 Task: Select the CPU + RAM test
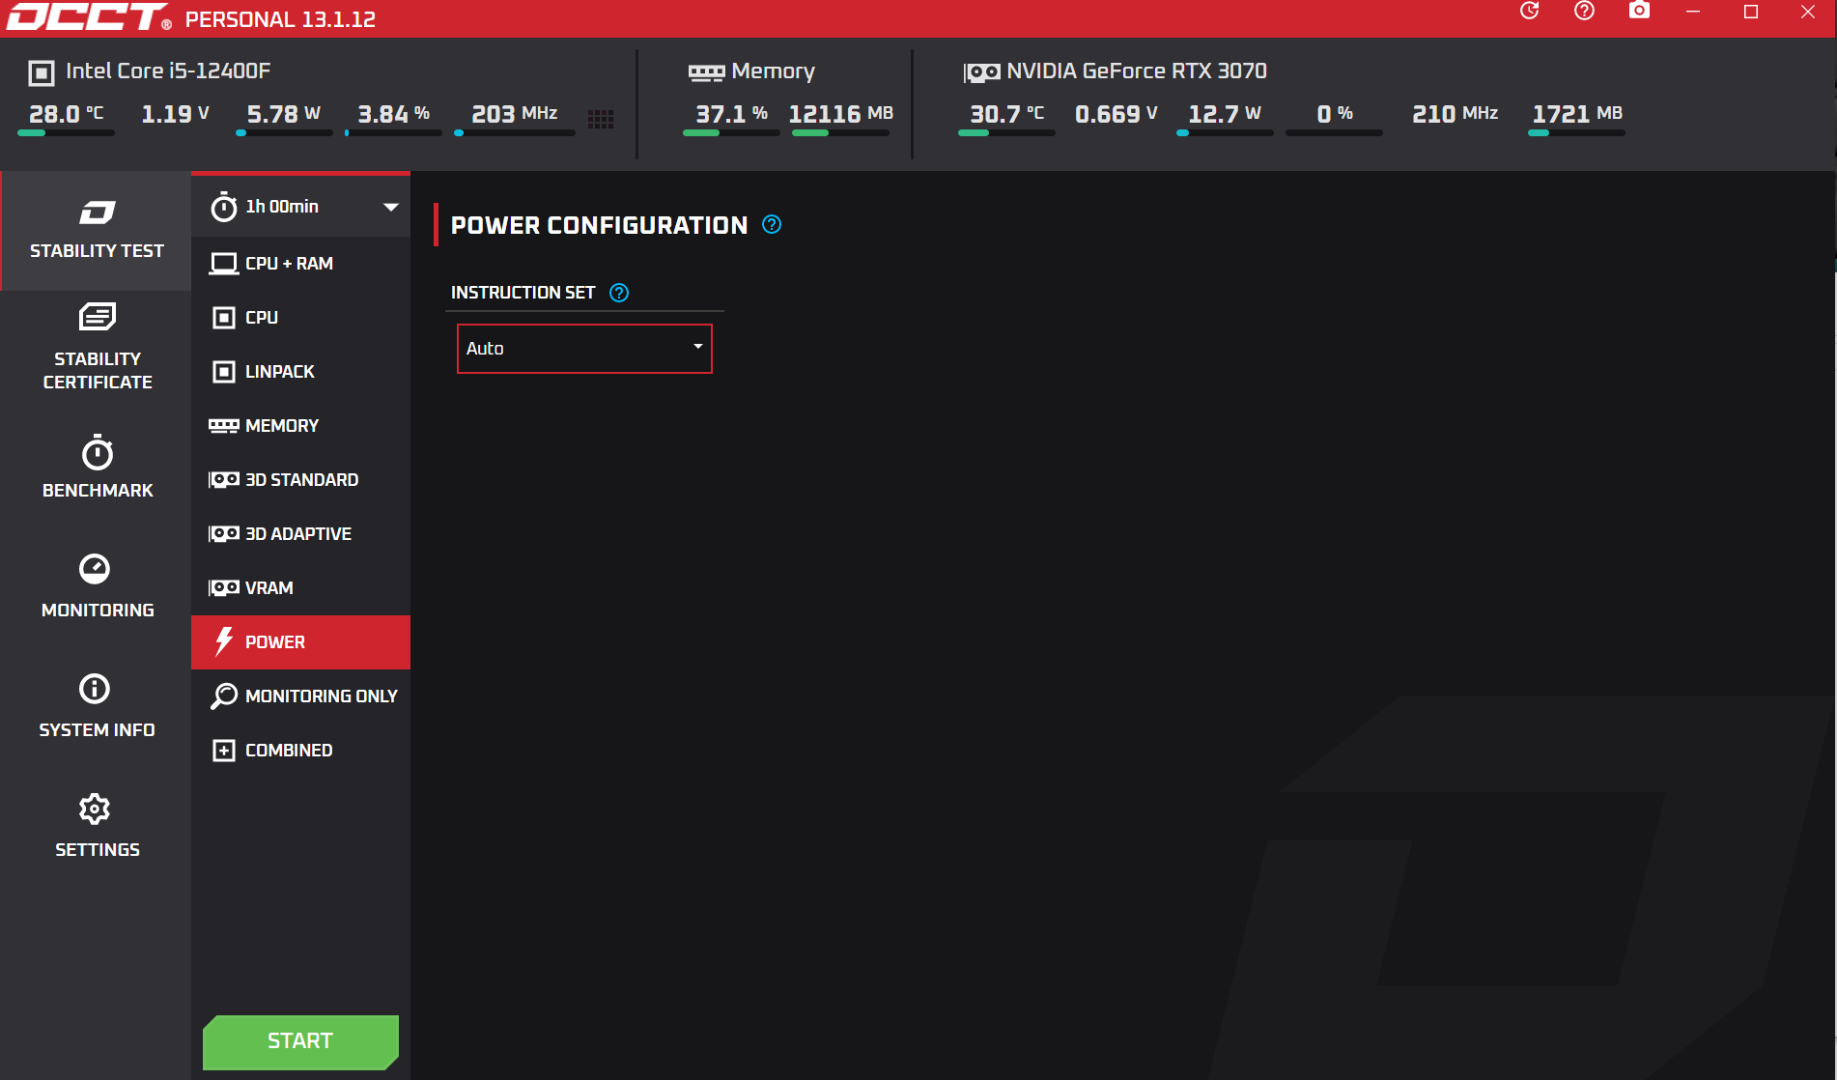point(301,263)
